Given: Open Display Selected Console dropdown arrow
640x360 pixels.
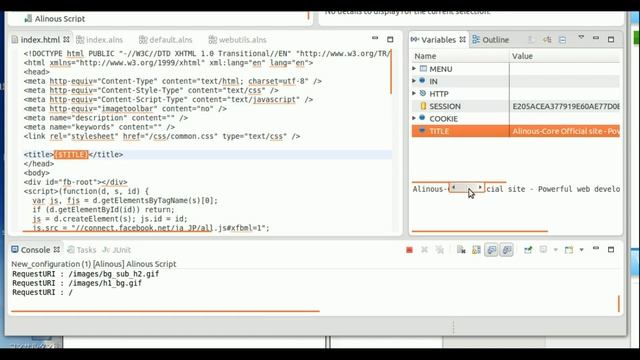Looking at the screenshot, I should [555, 250].
